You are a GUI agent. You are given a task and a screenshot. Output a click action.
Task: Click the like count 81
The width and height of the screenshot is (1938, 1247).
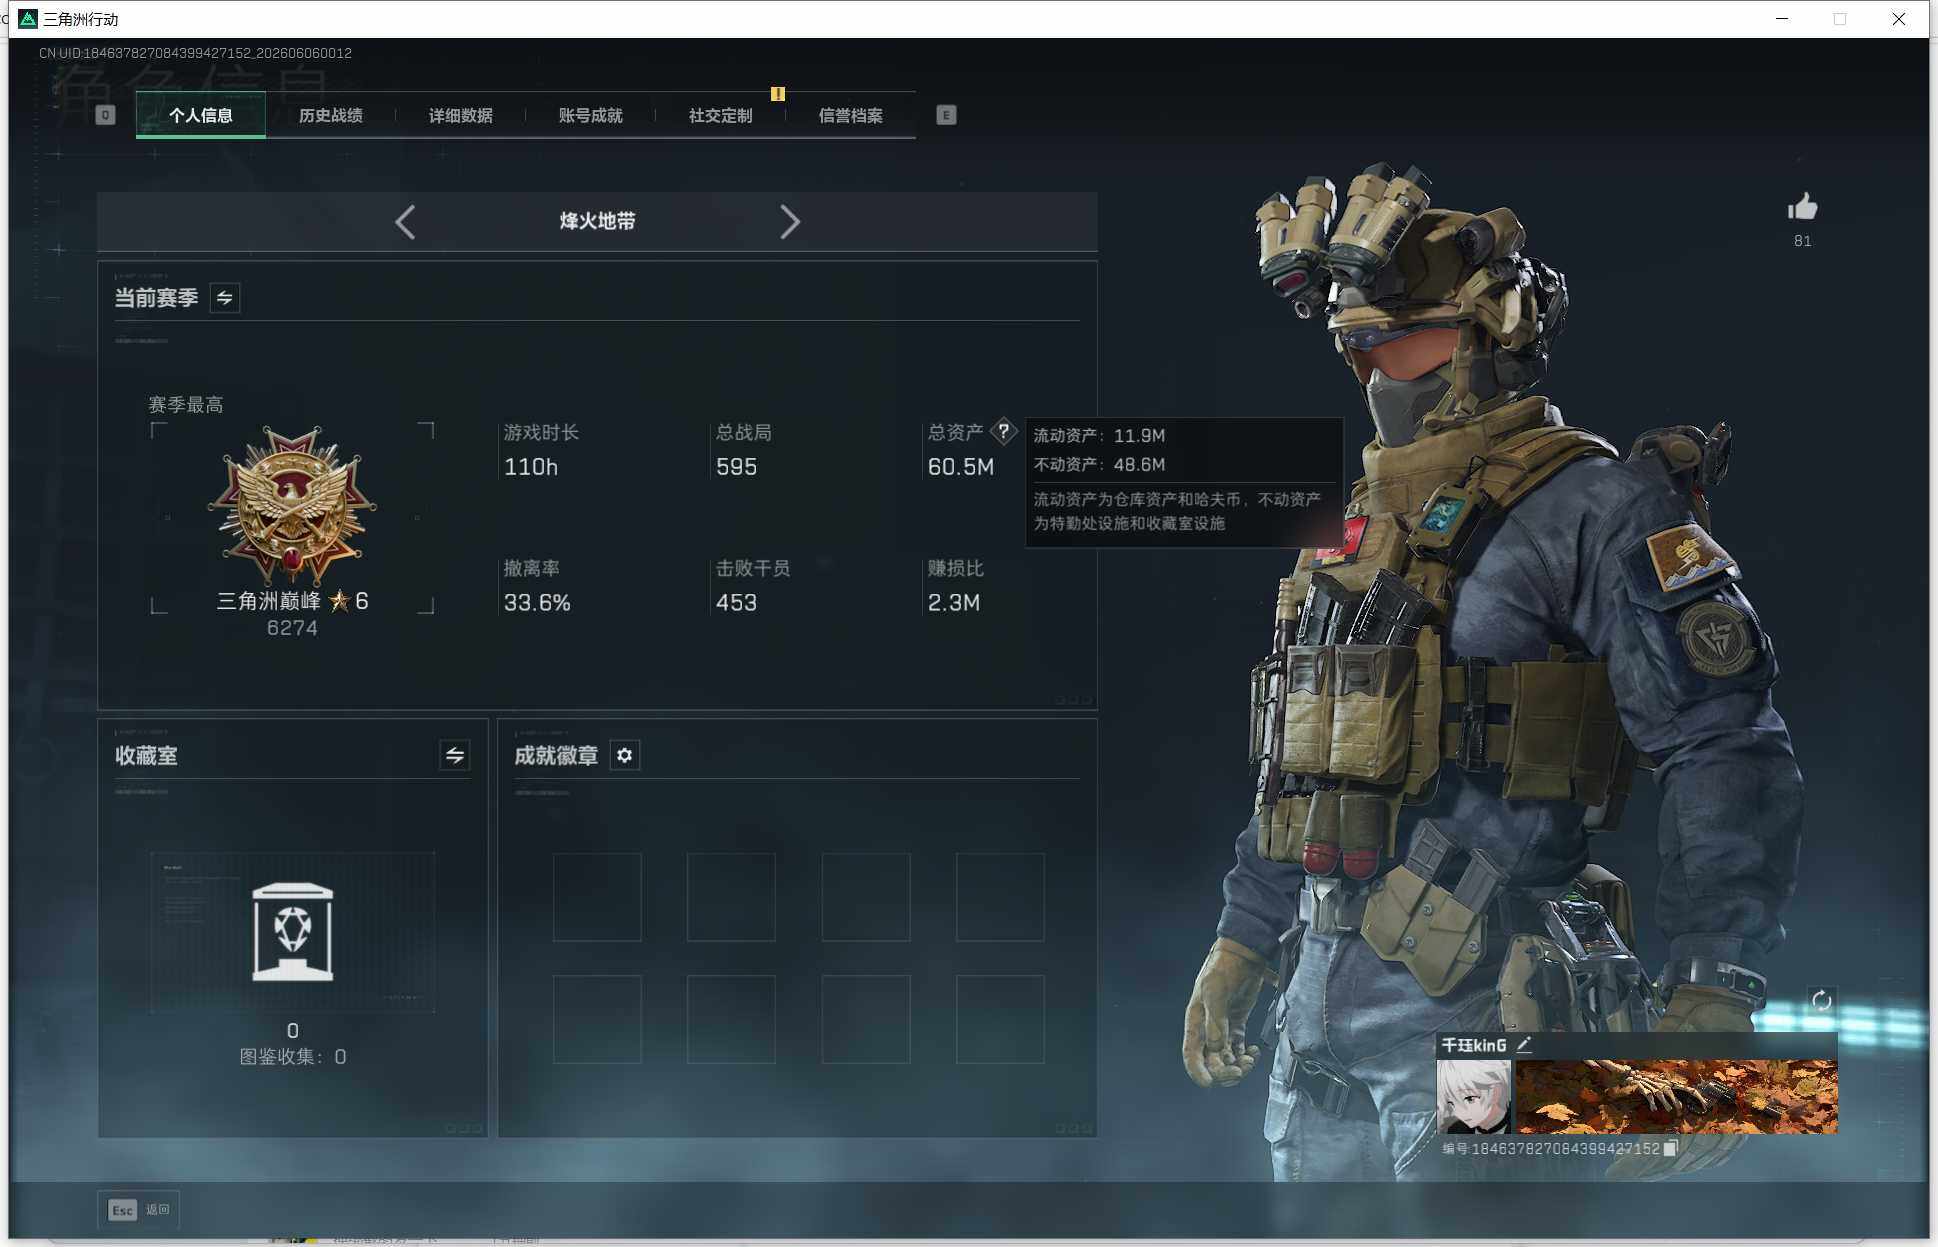pos(1802,241)
